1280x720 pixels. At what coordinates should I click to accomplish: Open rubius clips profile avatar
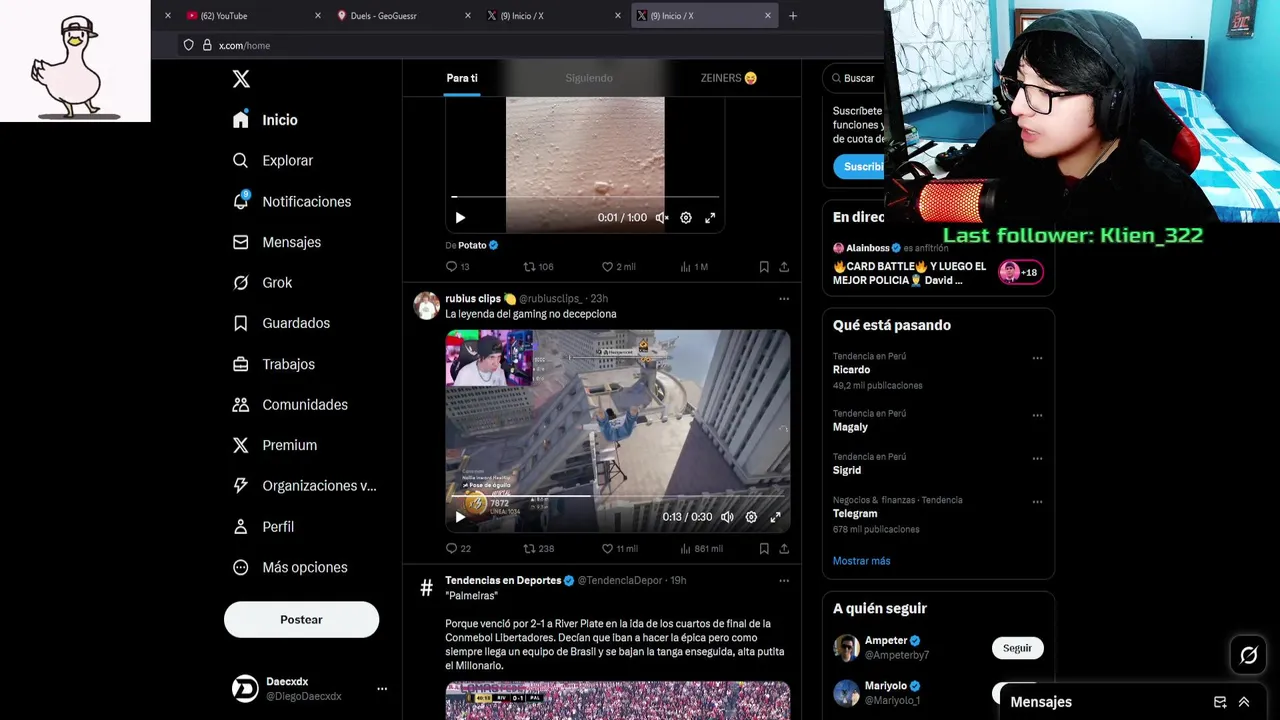coord(427,305)
